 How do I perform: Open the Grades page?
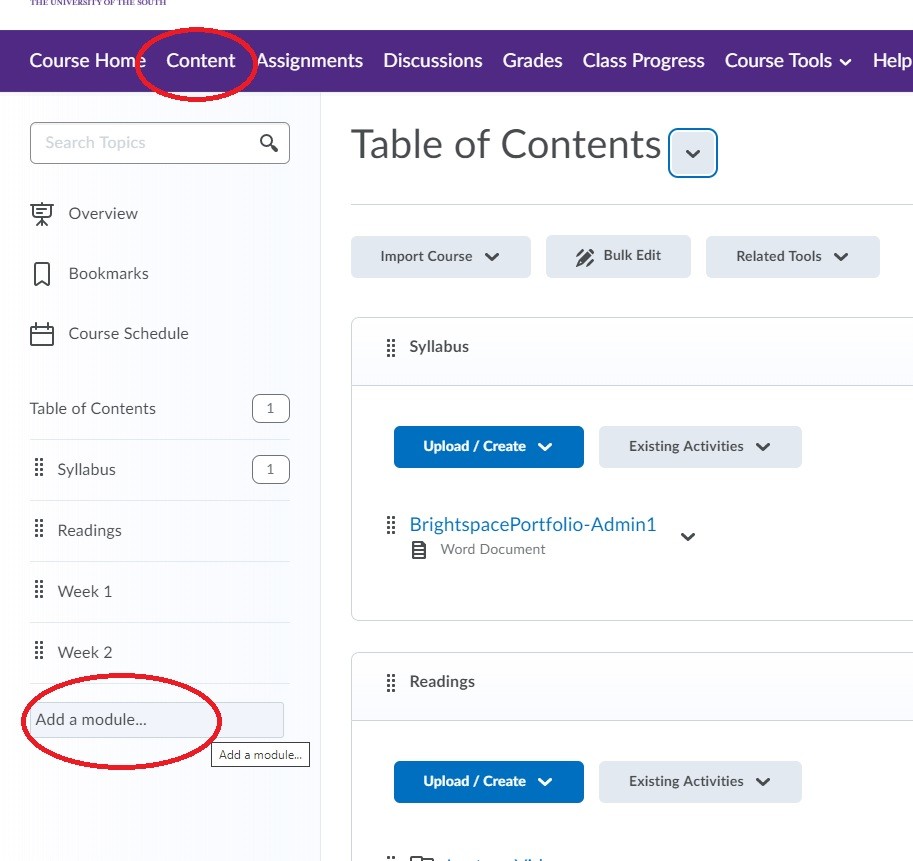pyautogui.click(x=532, y=61)
